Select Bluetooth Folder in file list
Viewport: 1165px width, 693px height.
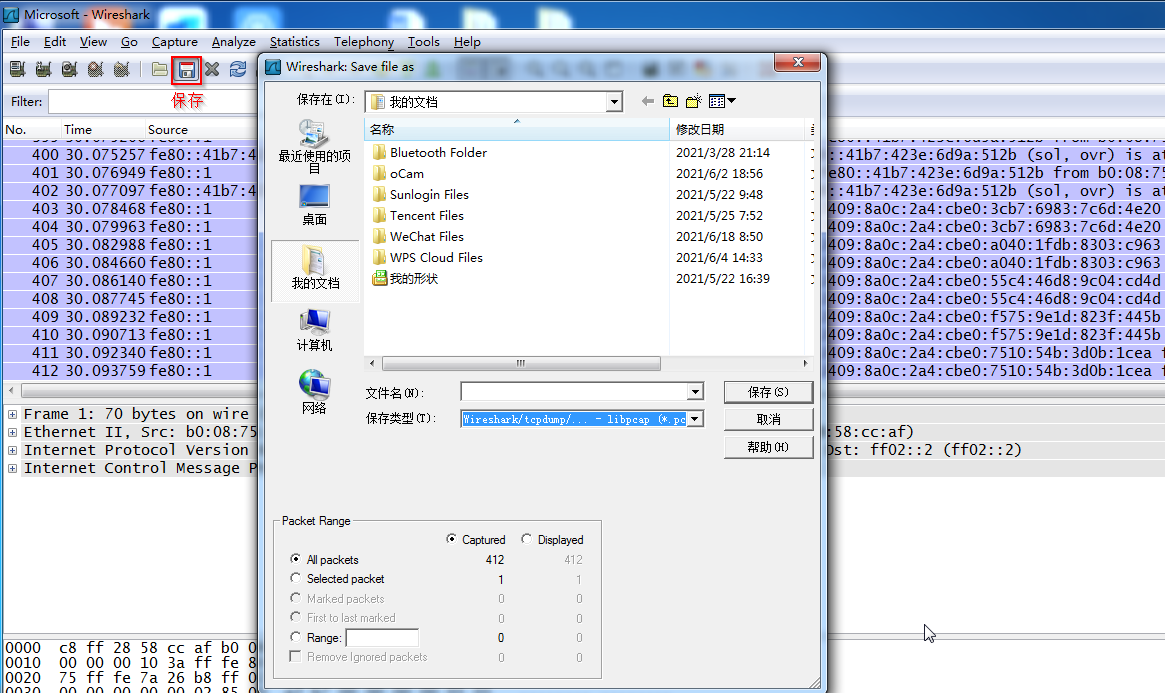pyautogui.click(x=430, y=152)
